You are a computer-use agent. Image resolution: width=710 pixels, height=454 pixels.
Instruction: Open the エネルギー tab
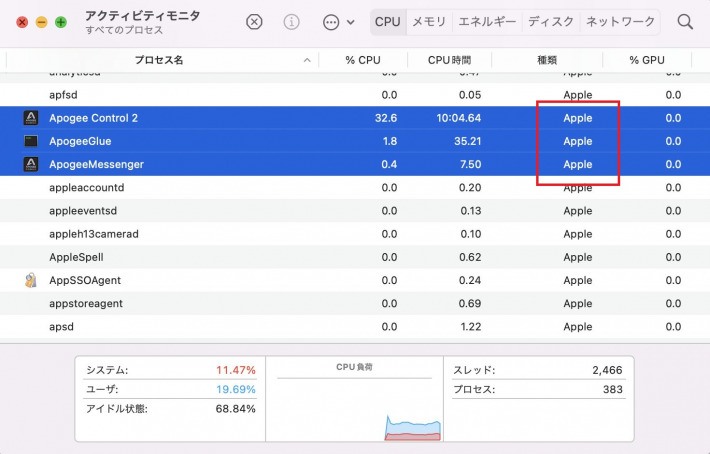[488, 21]
